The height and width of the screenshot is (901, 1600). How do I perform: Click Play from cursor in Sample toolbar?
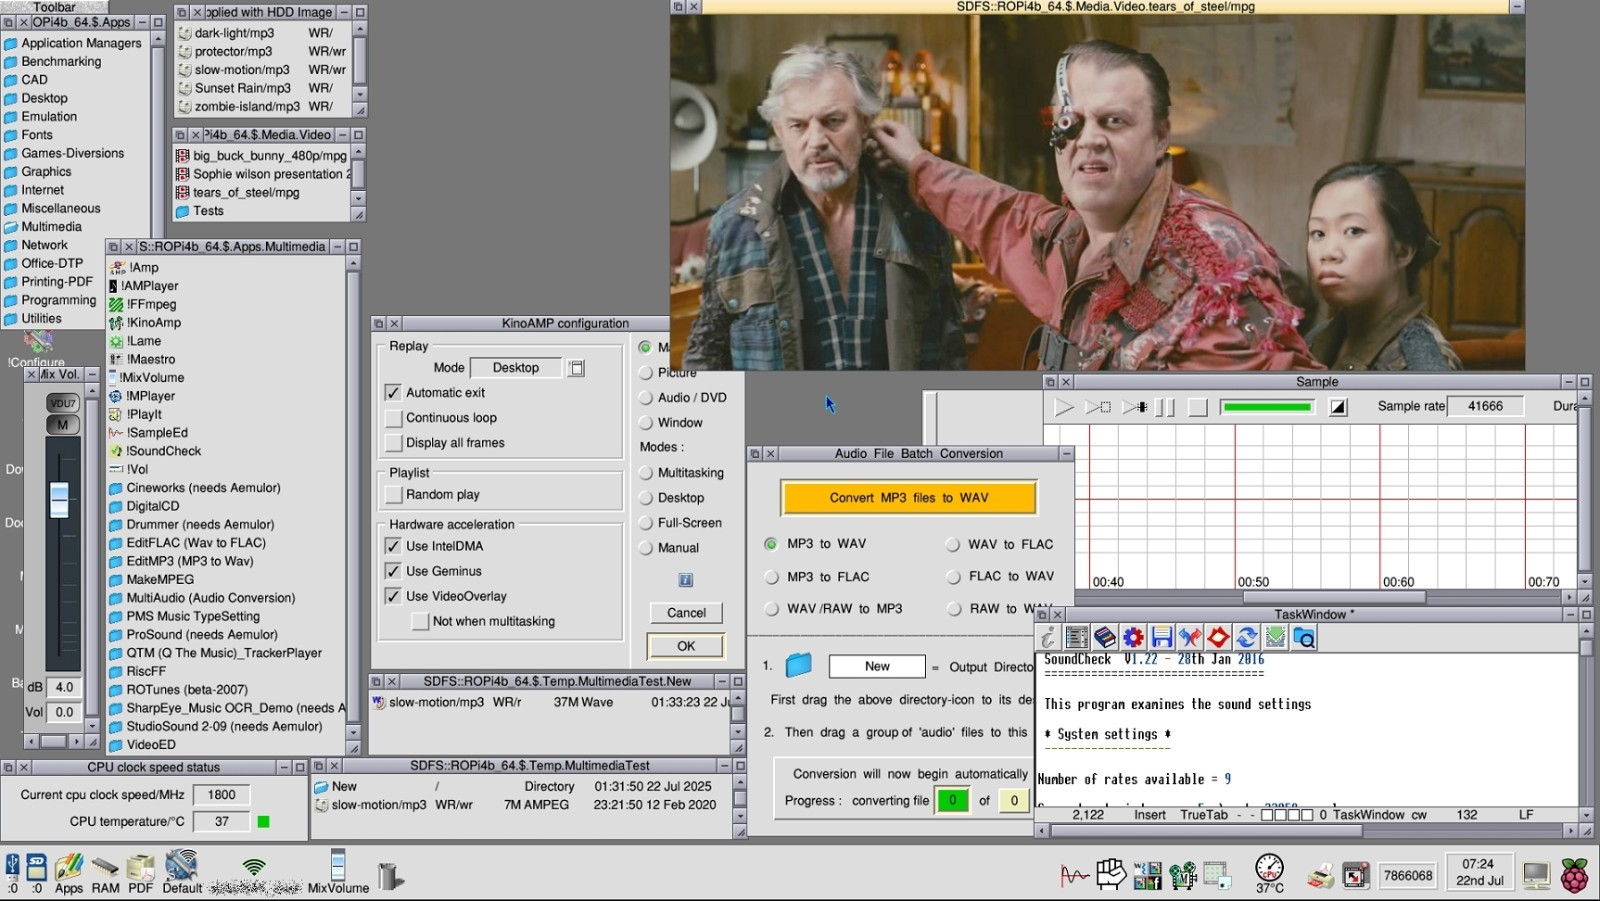pos(1134,407)
